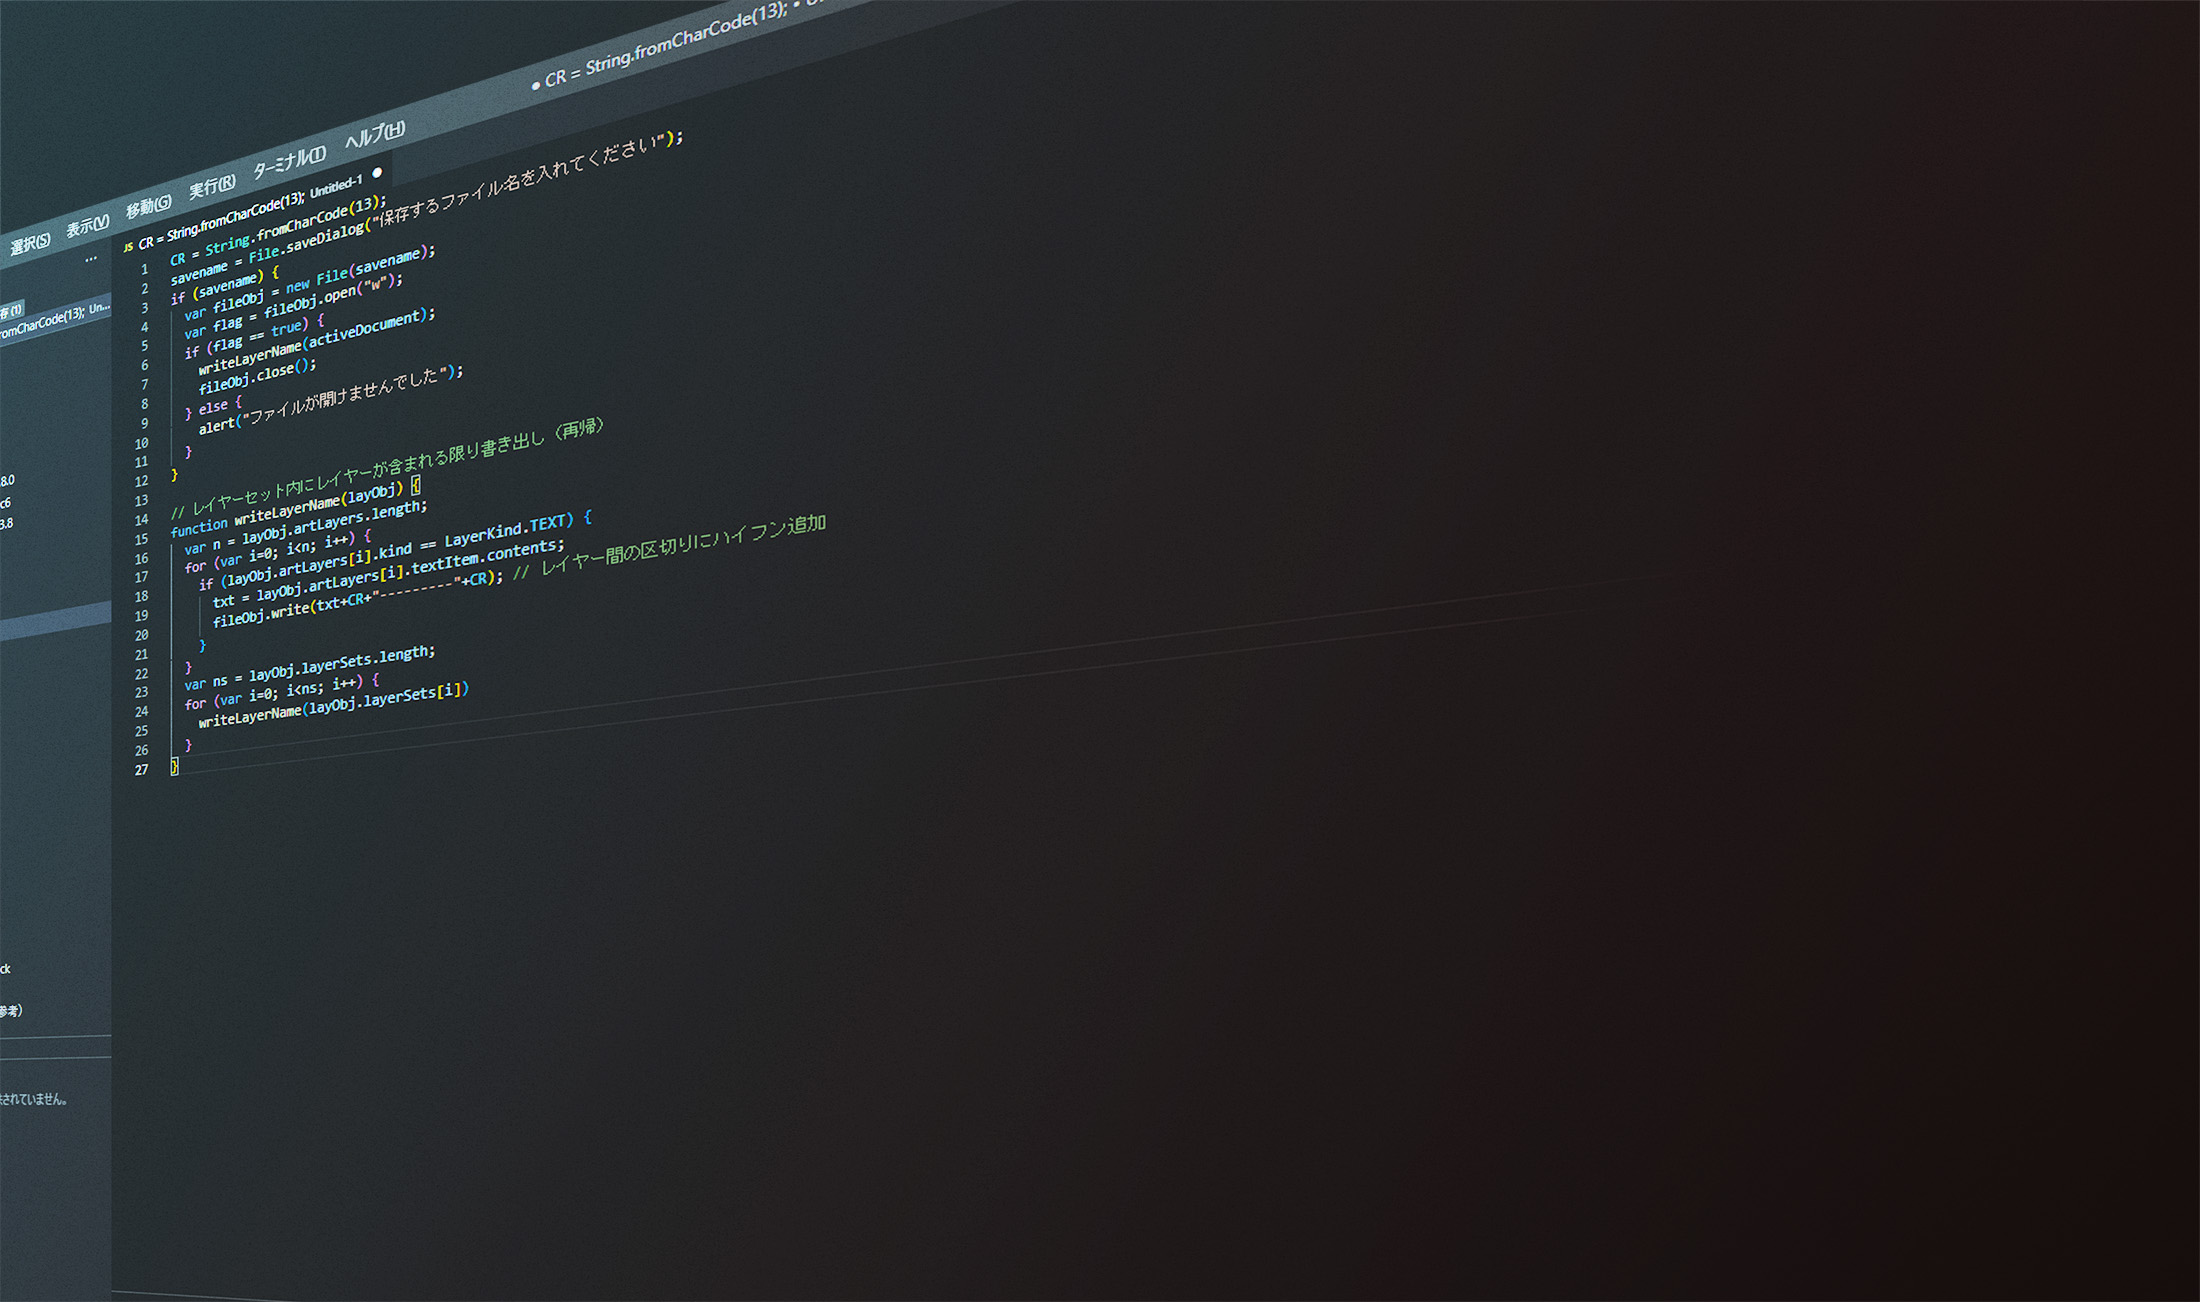The width and height of the screenshot is (2200, 1302).
Task: Select the Untitled-1 editor tab
Action: (x=250, y=210)
